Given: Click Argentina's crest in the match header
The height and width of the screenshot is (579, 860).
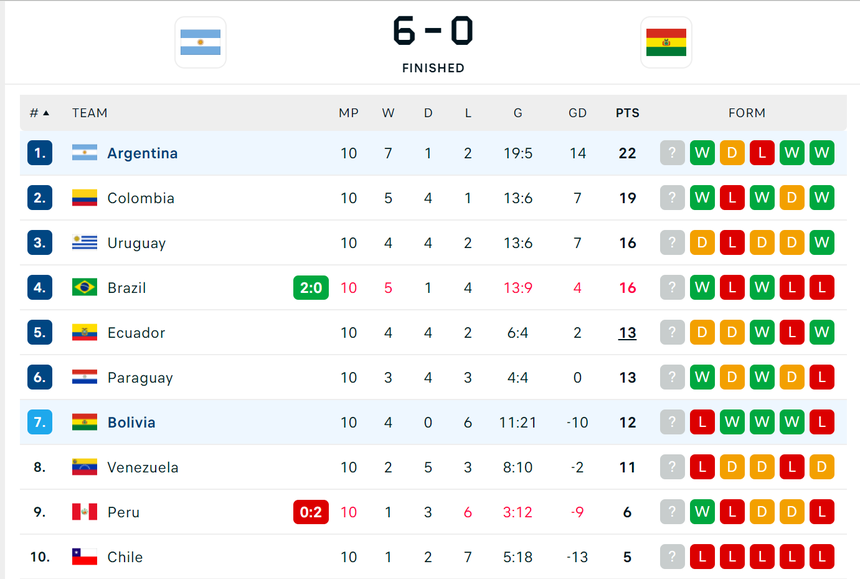Looking at the screenshot, I should pyautogui.click(x=200, y=42).
